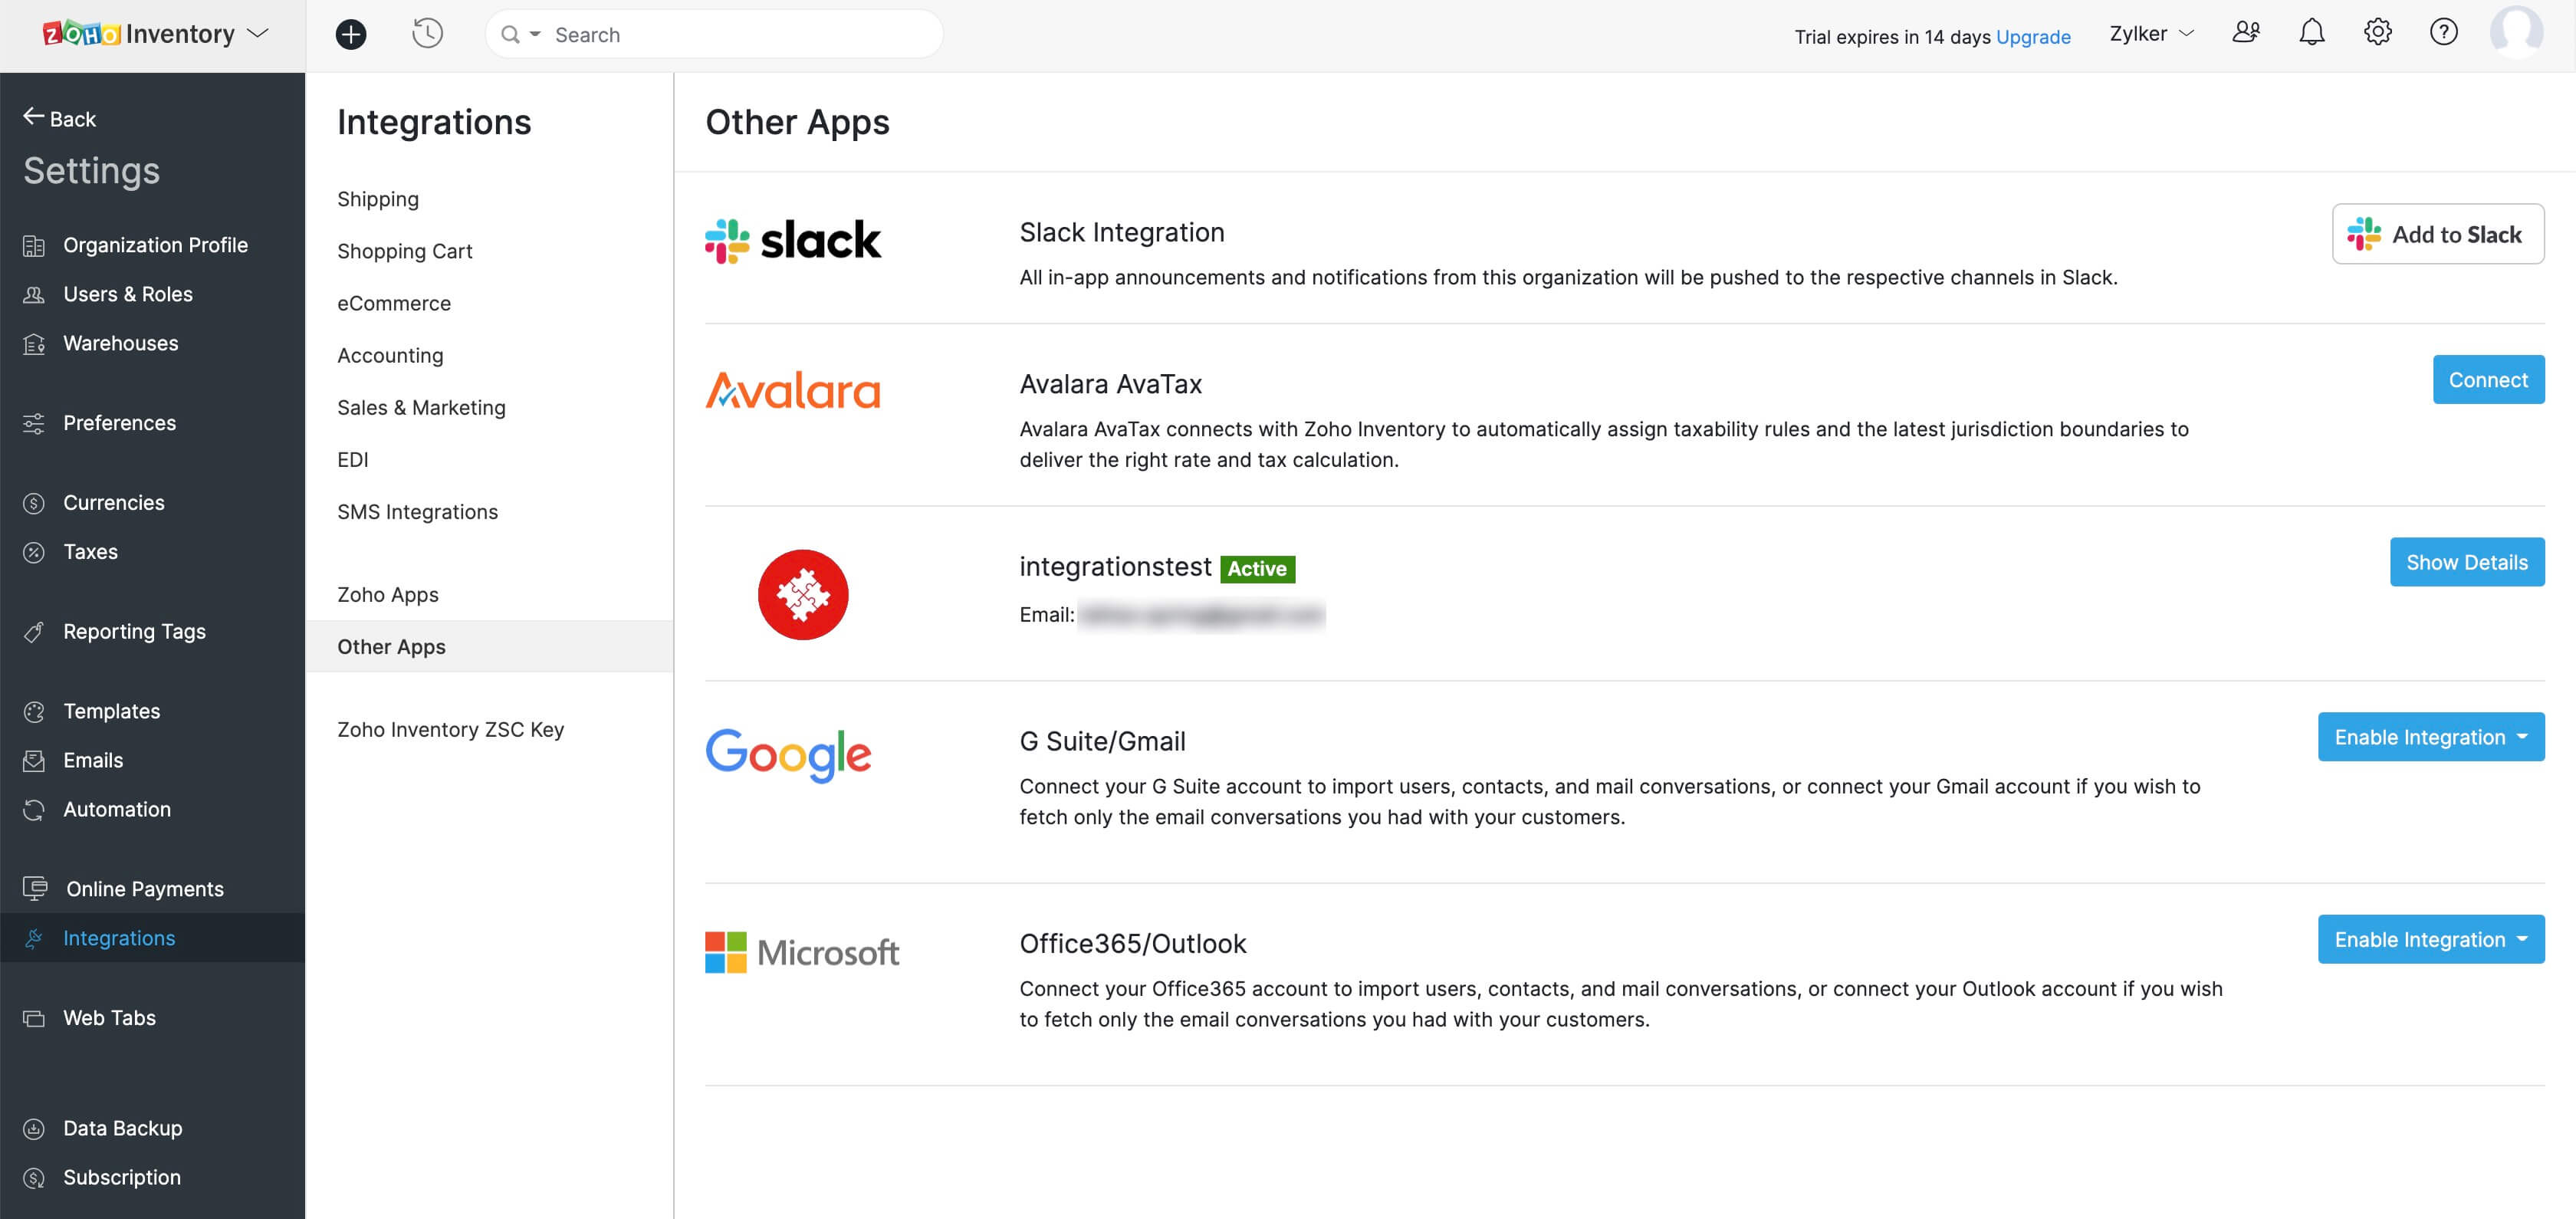Click the Upgrade link

coord(2033,37)
